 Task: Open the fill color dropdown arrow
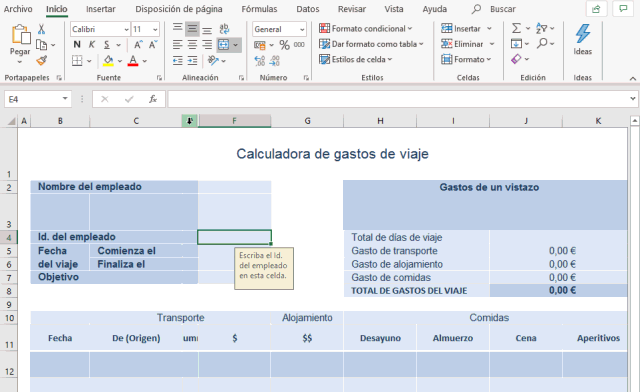(120, 61)
